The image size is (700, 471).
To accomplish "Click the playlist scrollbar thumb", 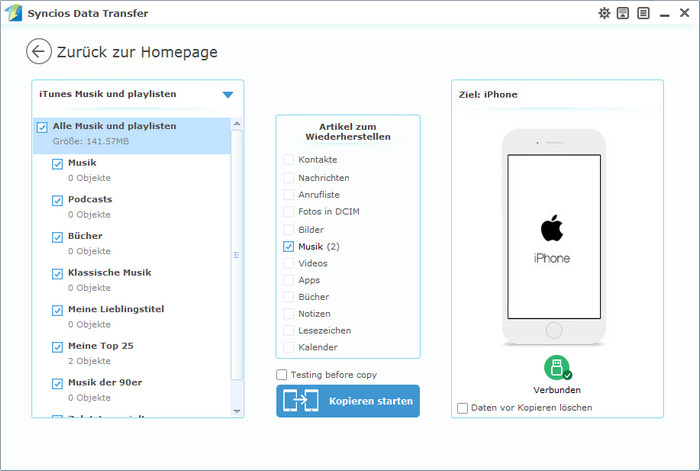I will click(237, 255).
